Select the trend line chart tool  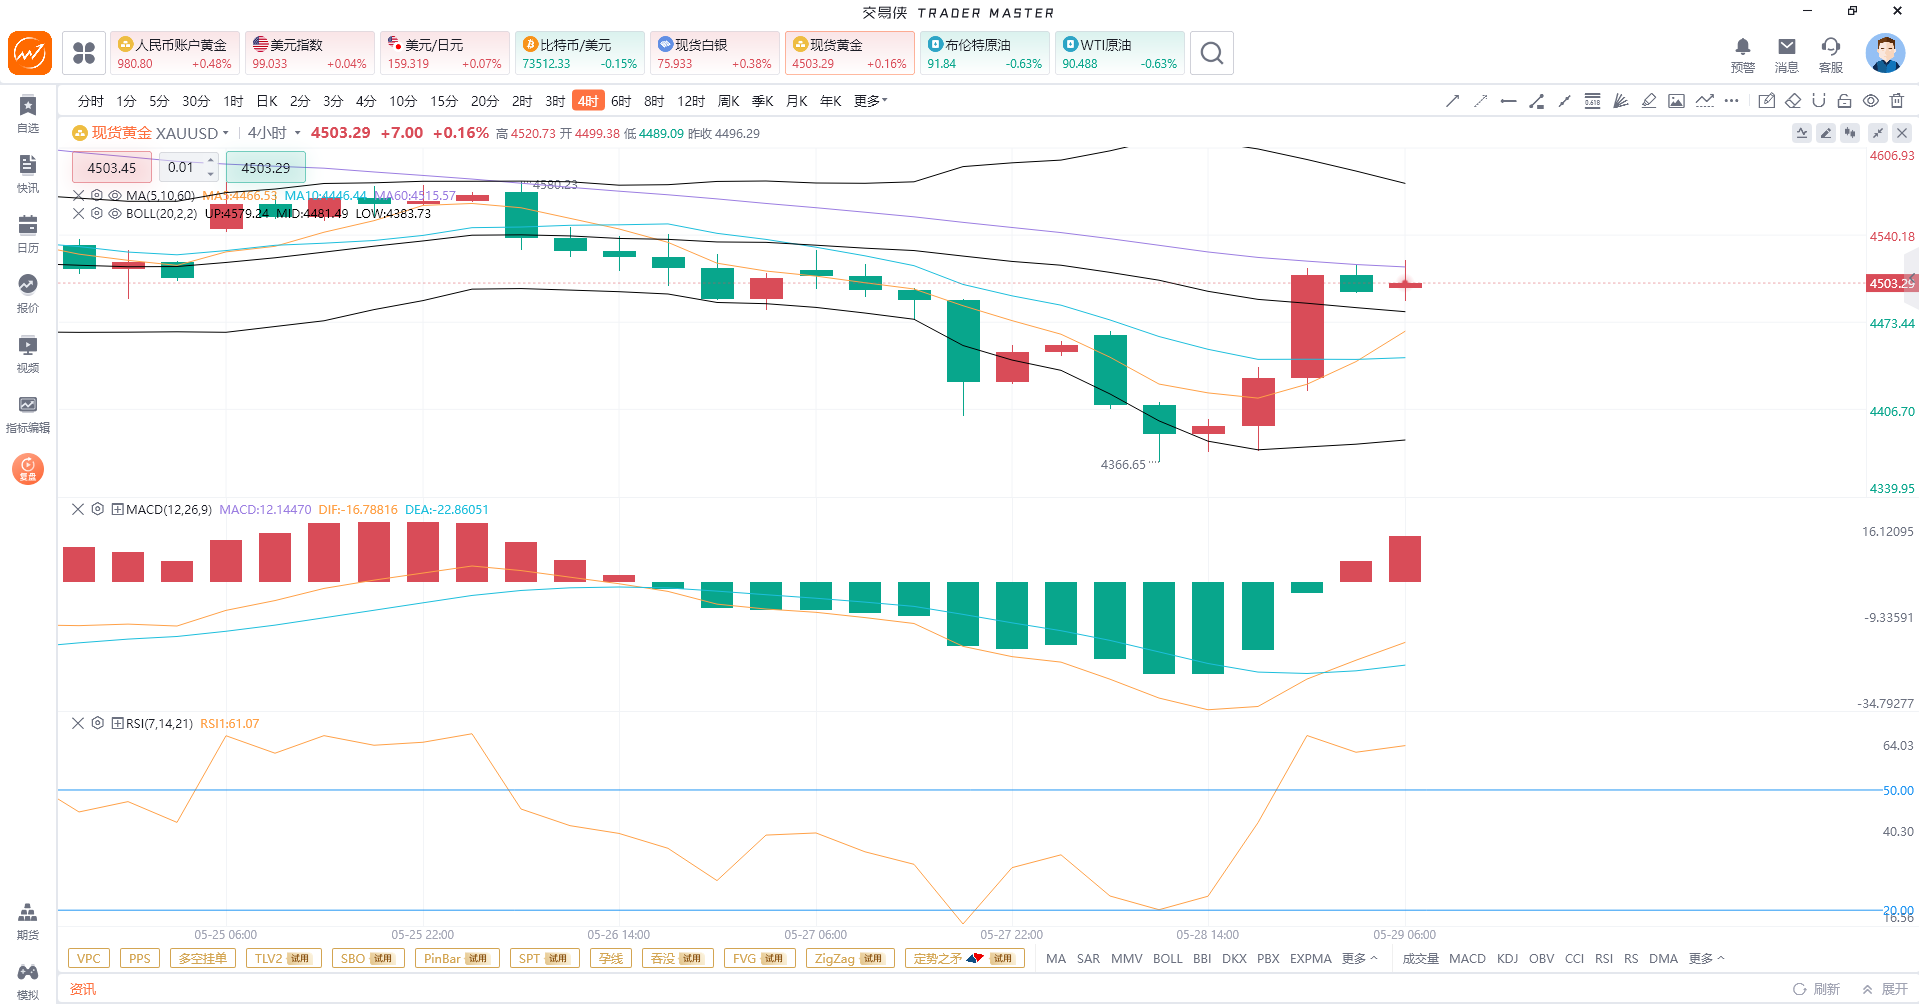(x=1705, y=101)
